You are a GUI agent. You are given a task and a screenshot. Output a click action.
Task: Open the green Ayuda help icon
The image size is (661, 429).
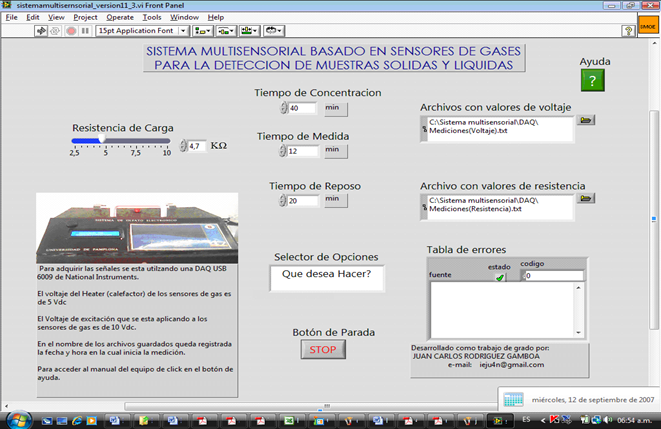(x=593, y=81)
